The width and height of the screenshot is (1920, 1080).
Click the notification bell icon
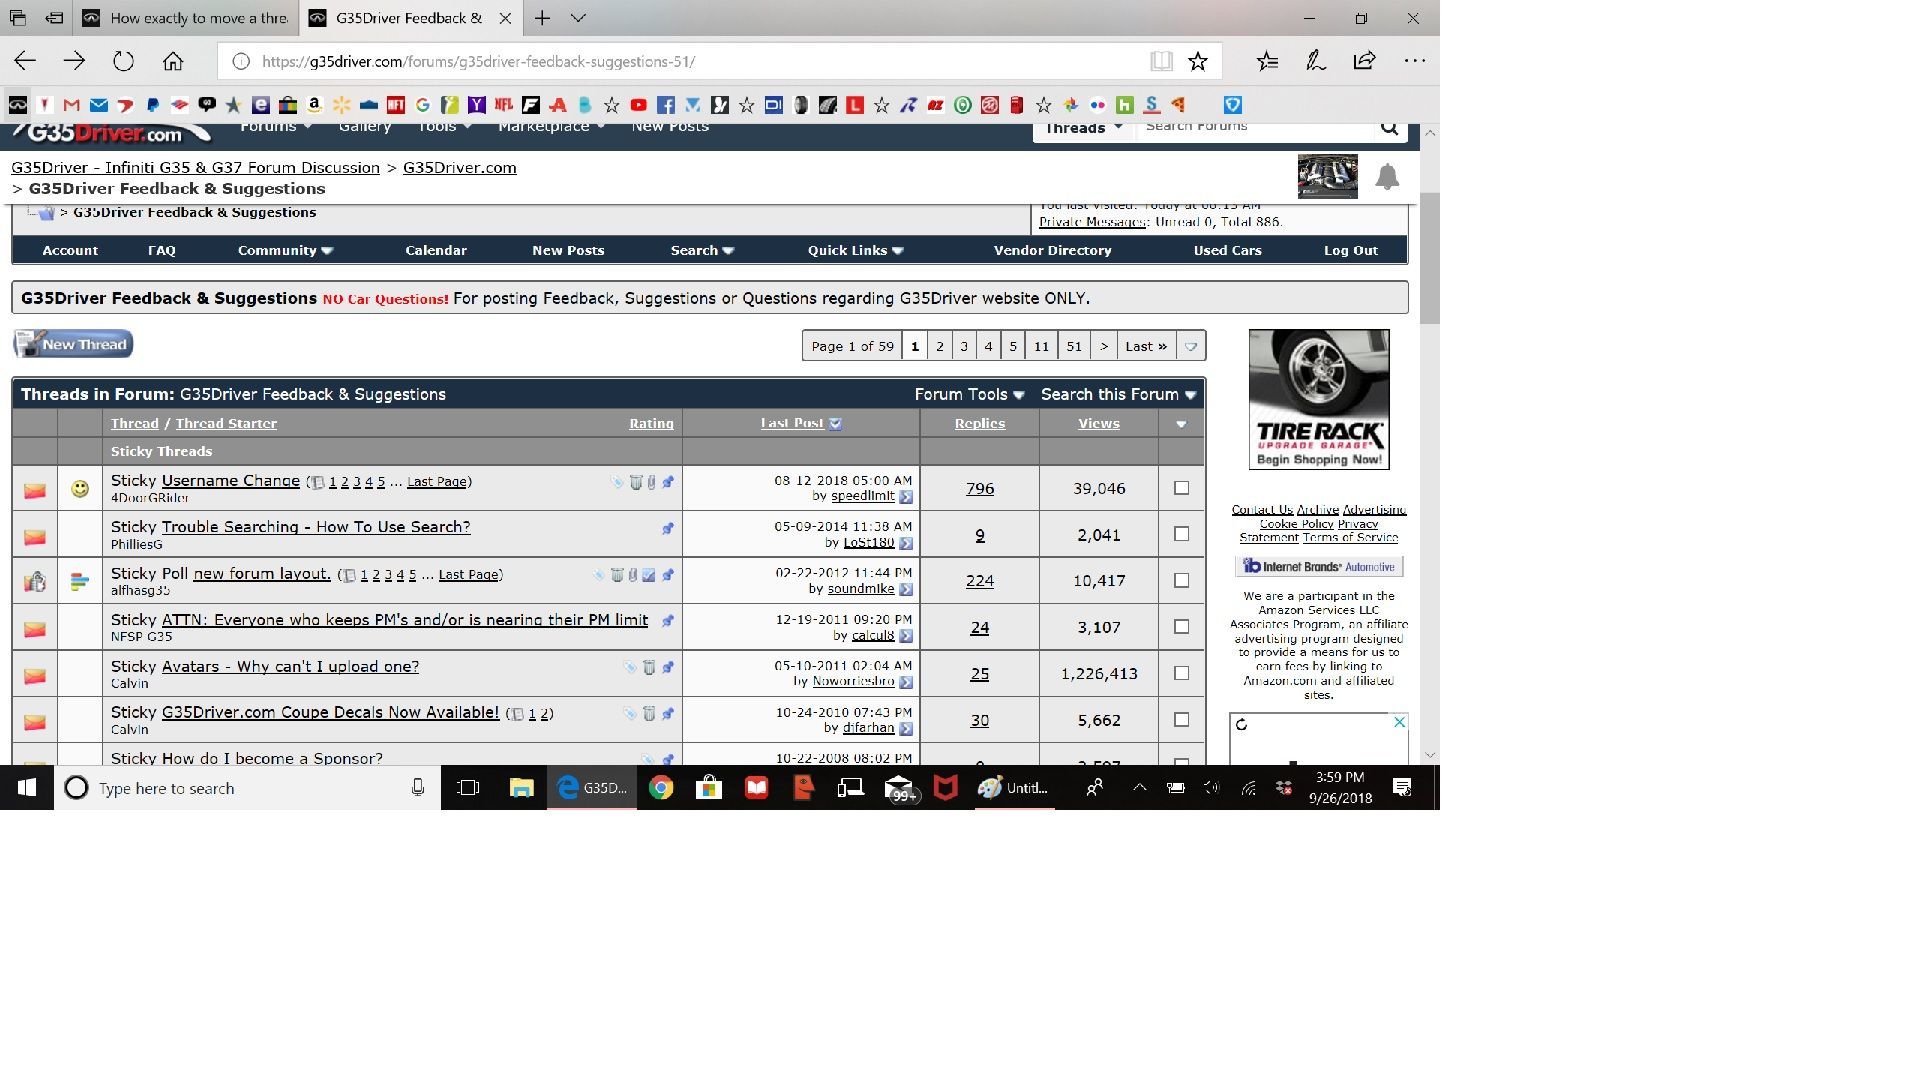pyautogui.click(x=1387, y=178)
